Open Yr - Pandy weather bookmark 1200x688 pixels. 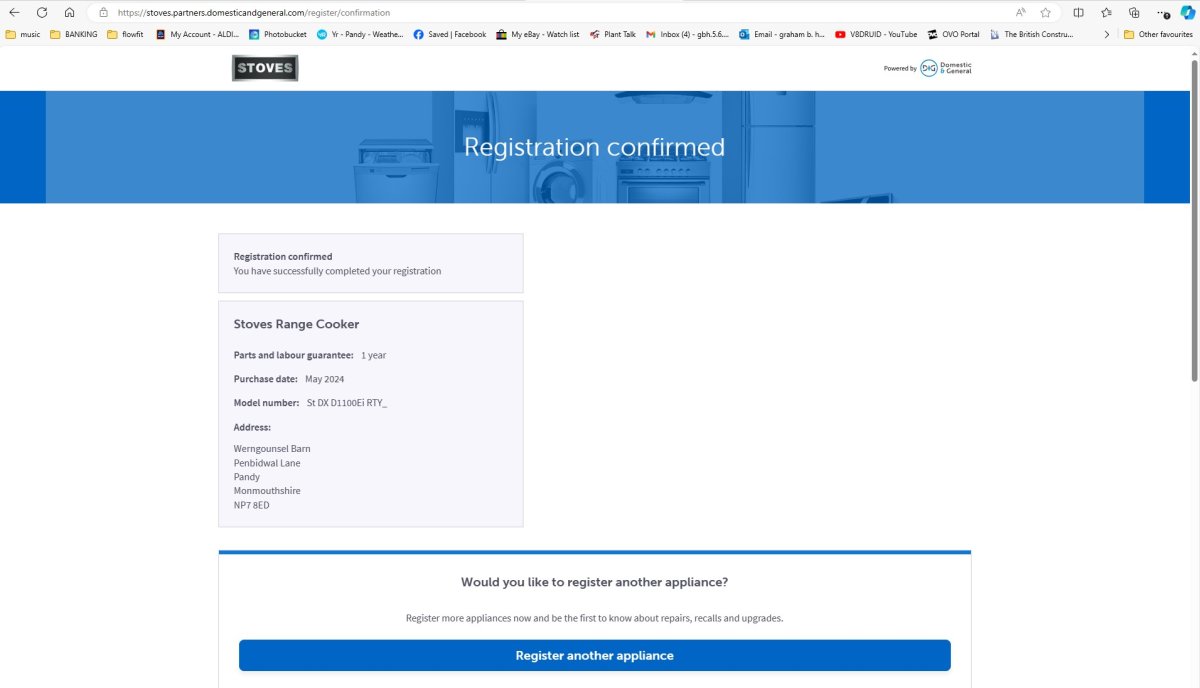point(360,34)
